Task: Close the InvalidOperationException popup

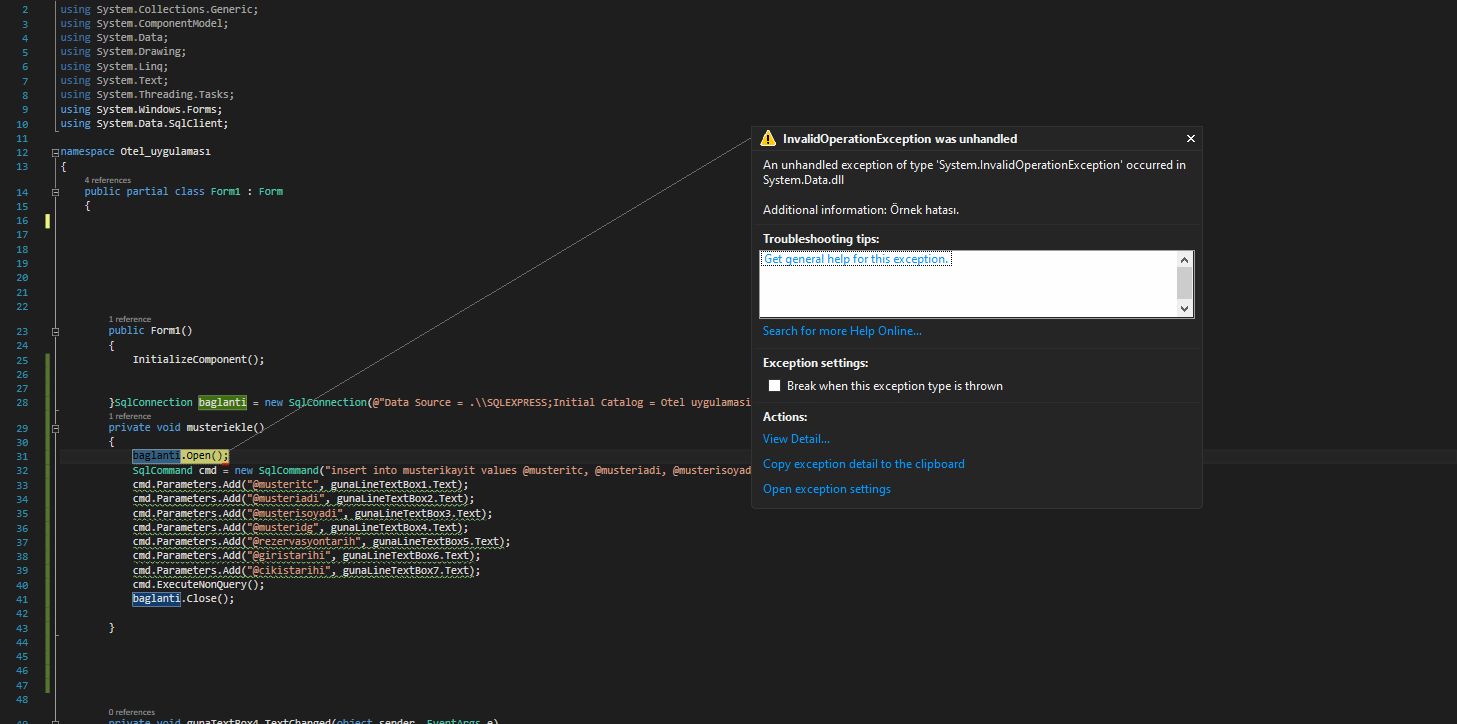Action: click(x=1190, y=139)
